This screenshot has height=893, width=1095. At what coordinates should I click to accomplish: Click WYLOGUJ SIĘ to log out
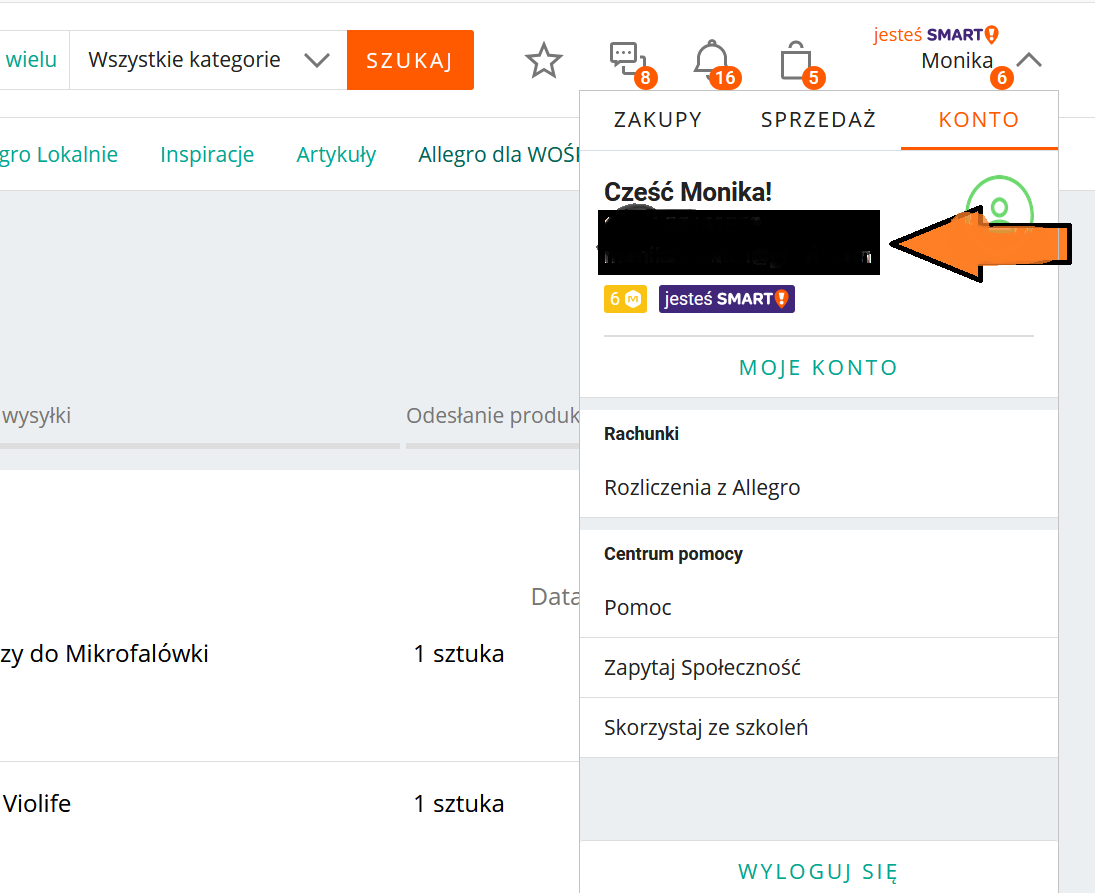click(x=818, y=871)
